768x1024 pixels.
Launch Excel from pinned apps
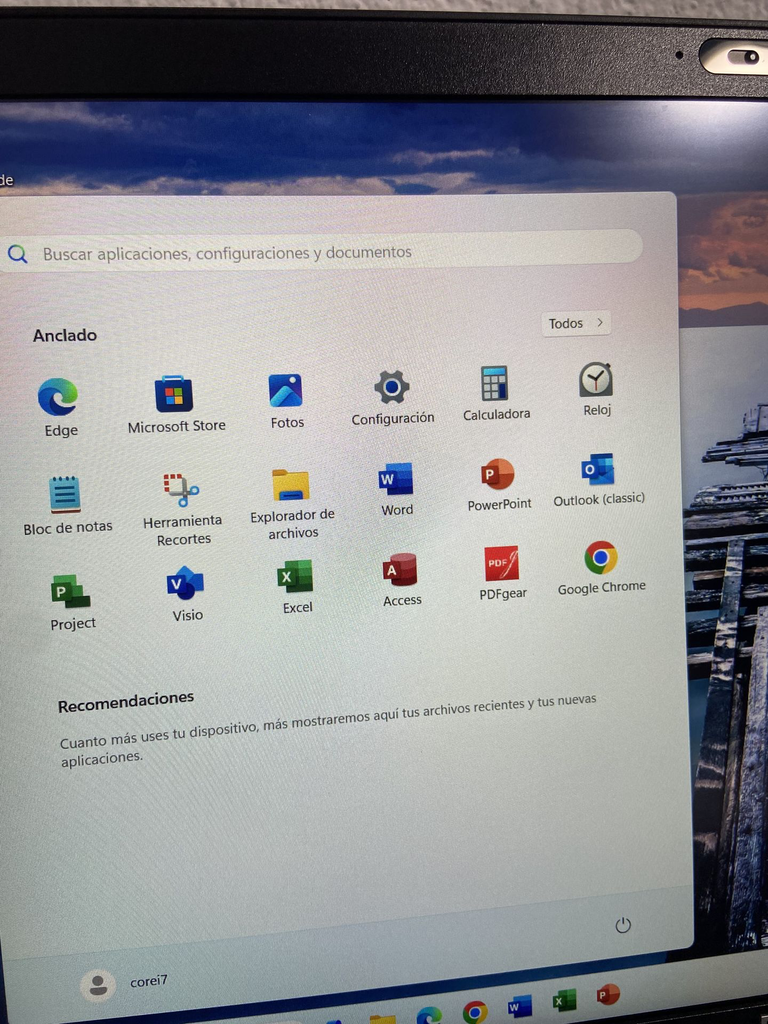(x=296, y=586)
